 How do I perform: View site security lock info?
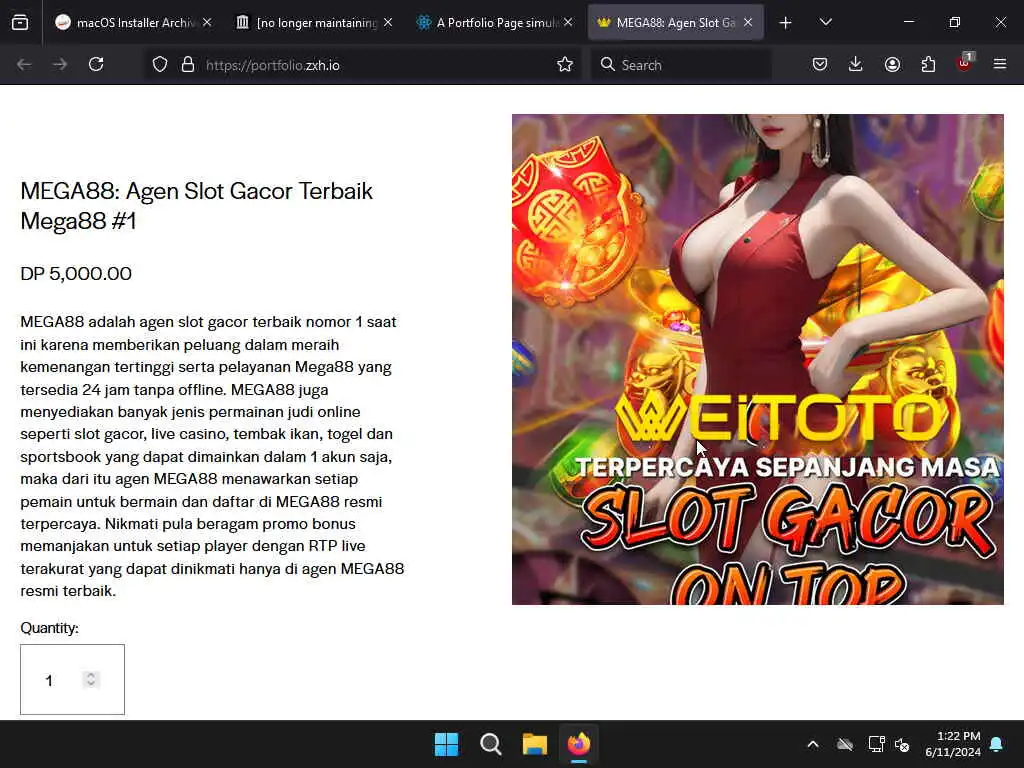point(188,65)
